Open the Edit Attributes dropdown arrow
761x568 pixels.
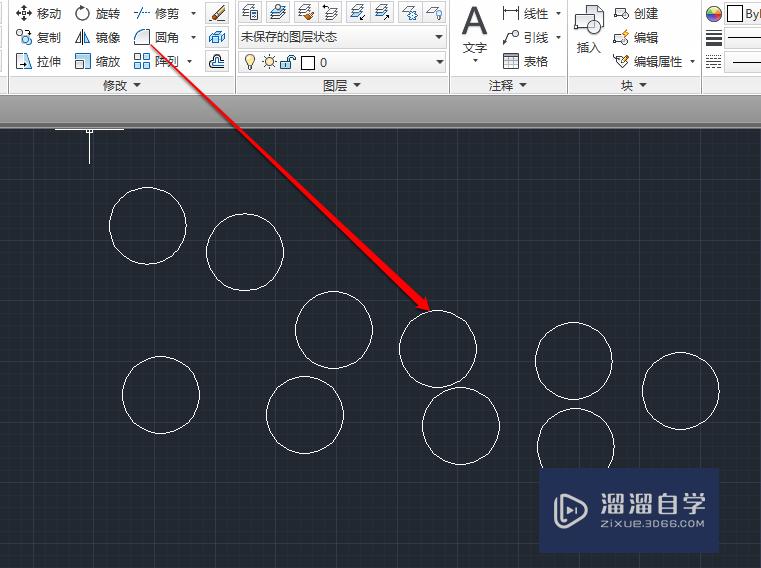[693, 61]
